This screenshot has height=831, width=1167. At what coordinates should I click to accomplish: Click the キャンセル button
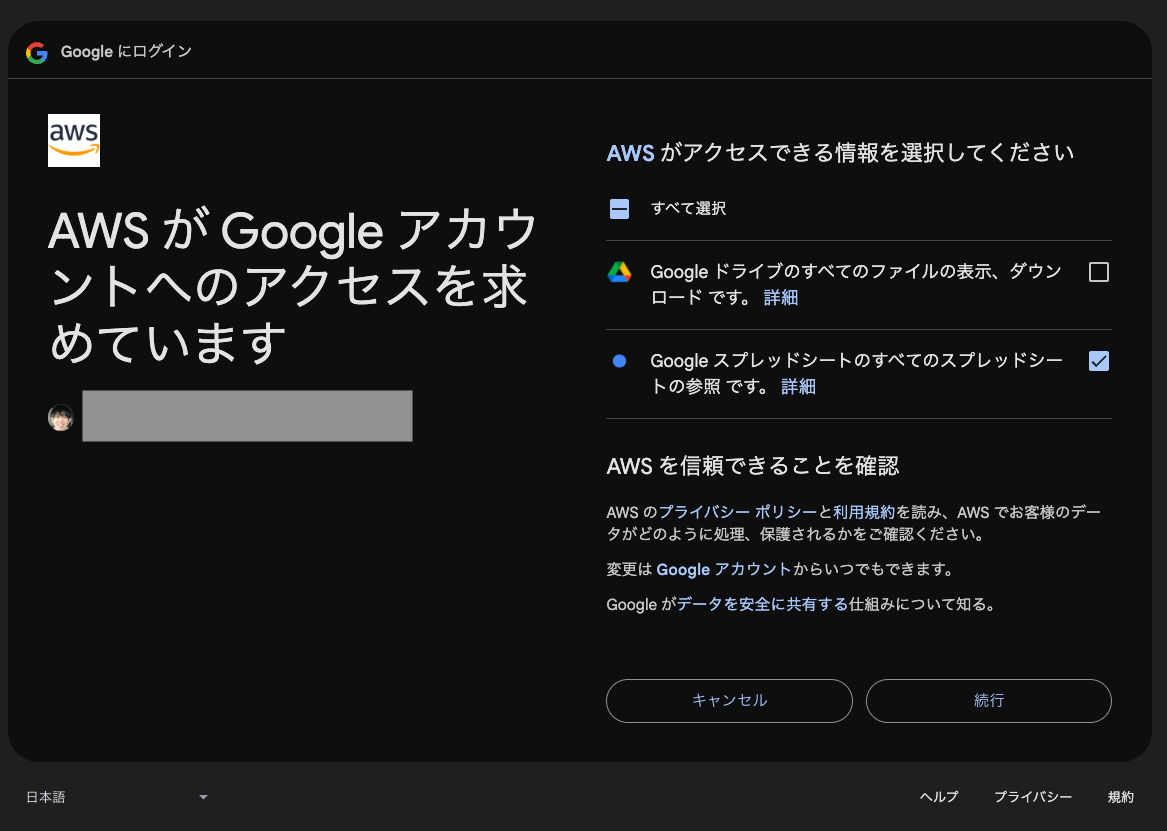728,700
